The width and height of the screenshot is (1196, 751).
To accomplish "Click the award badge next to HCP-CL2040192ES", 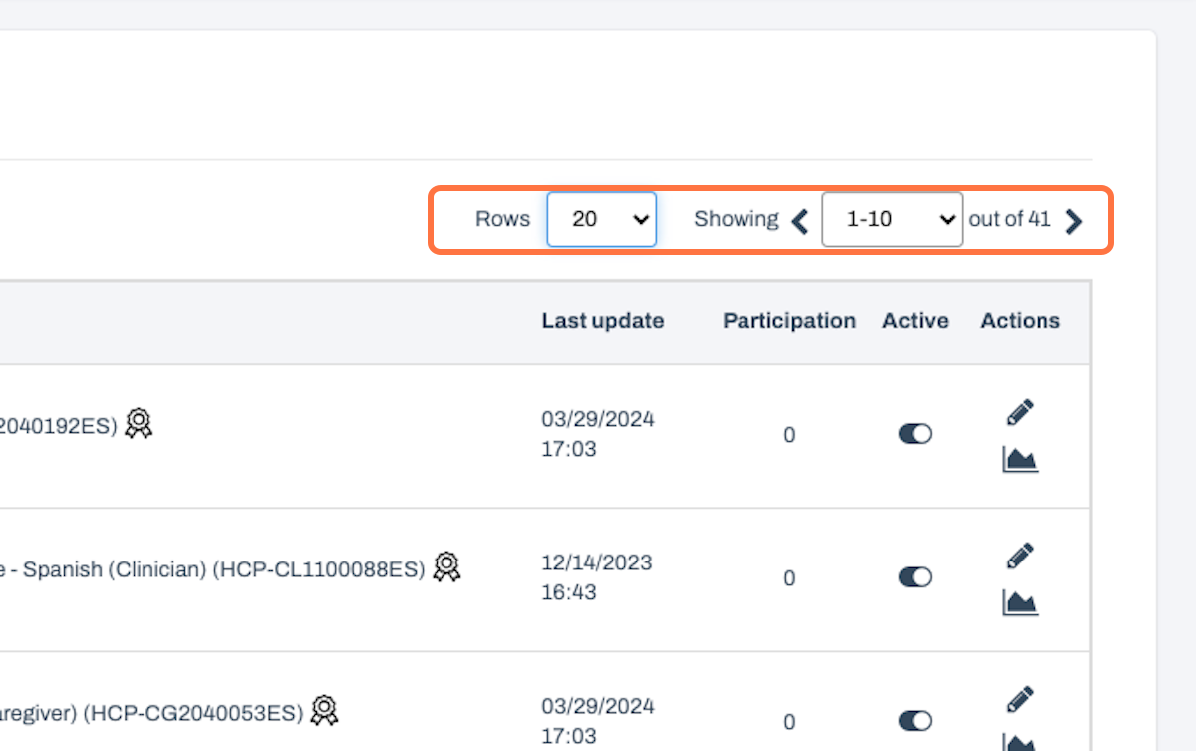I will tap(138, 423).
